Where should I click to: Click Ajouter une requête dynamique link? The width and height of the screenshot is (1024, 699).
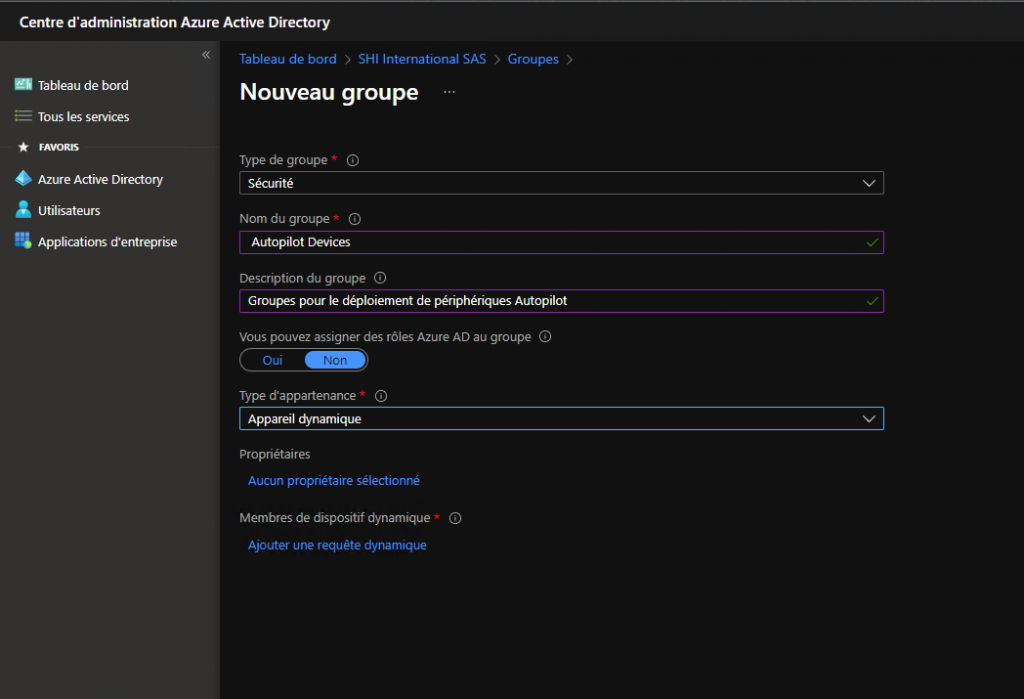pyautogui.click(x=337, y=545)
